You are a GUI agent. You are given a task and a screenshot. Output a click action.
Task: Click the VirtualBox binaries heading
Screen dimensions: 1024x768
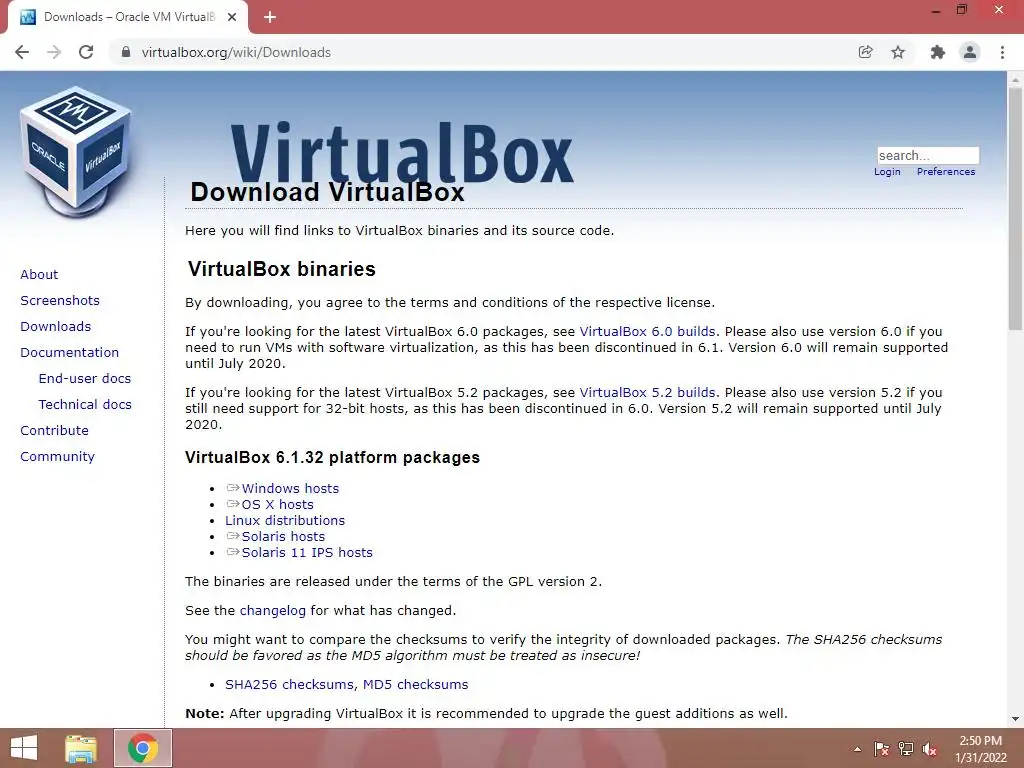(x=281, y=269)
